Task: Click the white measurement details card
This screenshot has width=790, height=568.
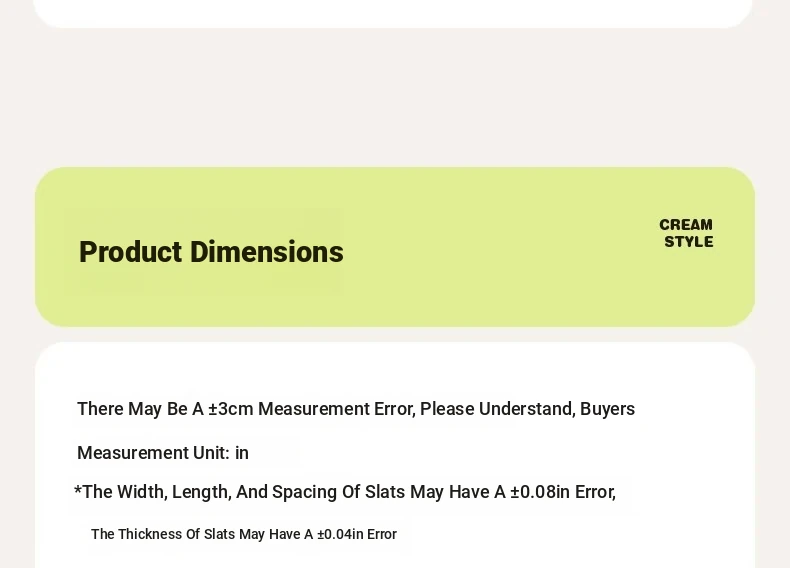Action: [x=395, y=455]
